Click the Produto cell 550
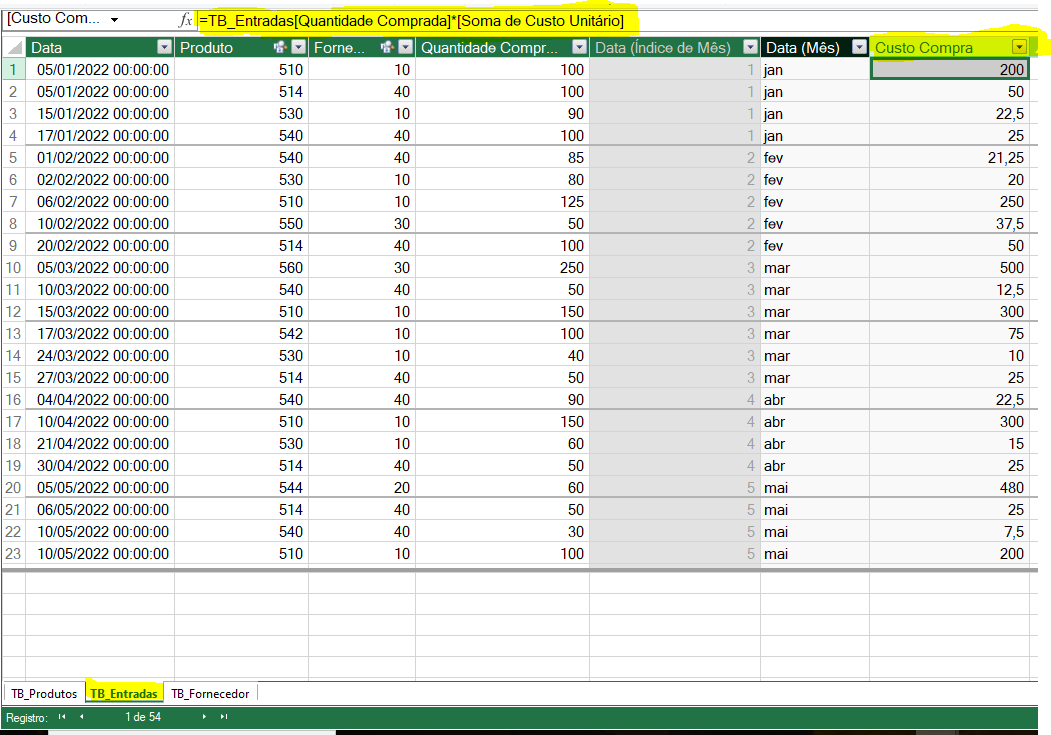 (241, 223)
